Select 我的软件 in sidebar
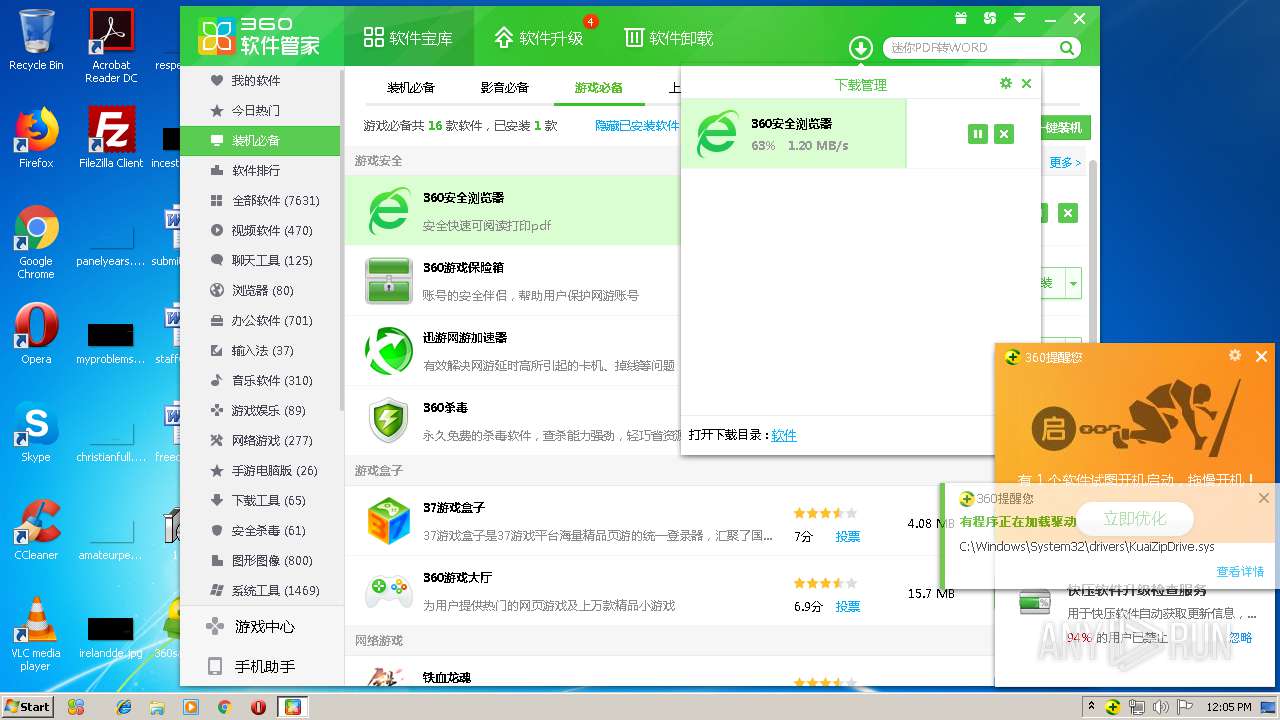Screen dimensions: 1280x720 pyautogui.click(x=260, y=80)
